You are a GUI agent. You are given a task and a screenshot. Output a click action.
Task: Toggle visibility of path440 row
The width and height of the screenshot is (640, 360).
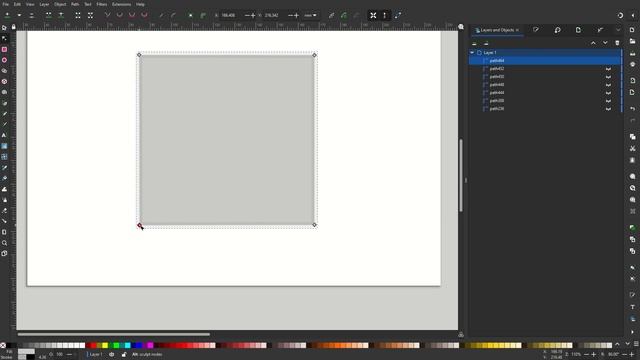point(608,85)
